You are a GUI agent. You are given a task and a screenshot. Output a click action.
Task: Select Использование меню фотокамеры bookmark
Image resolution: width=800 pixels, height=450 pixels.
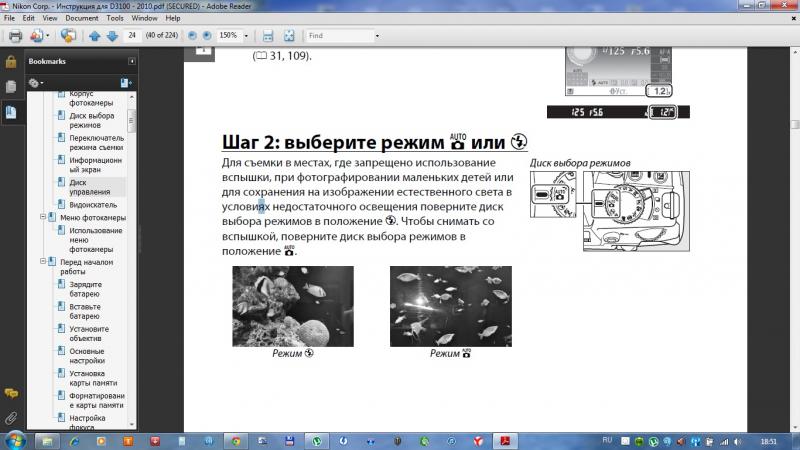95,240
